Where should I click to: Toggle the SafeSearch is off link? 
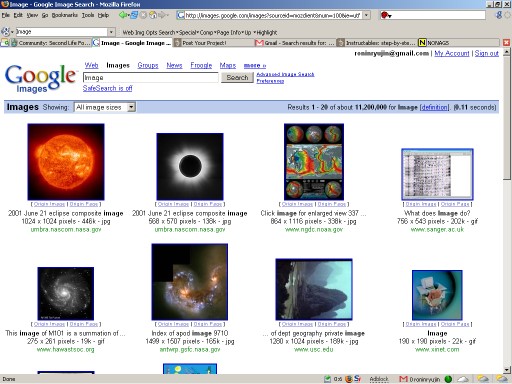107,88
